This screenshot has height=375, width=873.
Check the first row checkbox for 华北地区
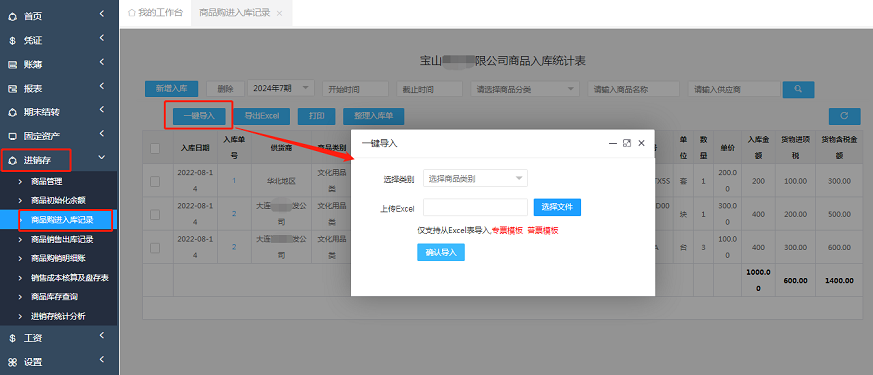pos(155,181)
